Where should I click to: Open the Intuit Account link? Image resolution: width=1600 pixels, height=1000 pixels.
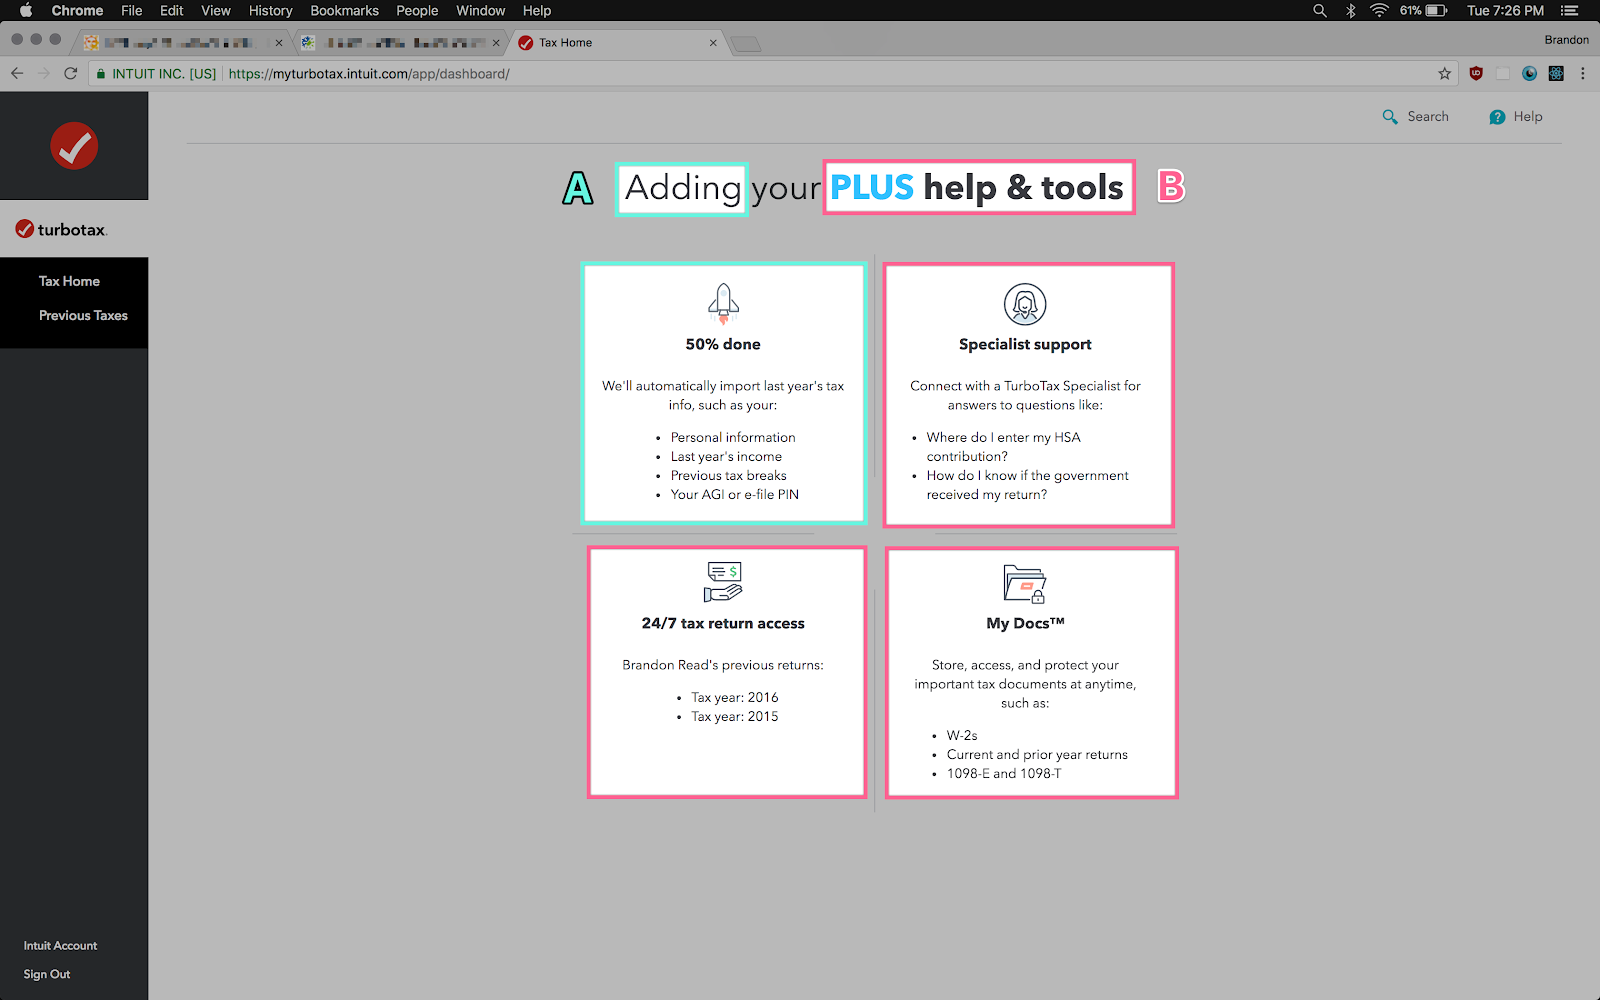coord(60,945)
